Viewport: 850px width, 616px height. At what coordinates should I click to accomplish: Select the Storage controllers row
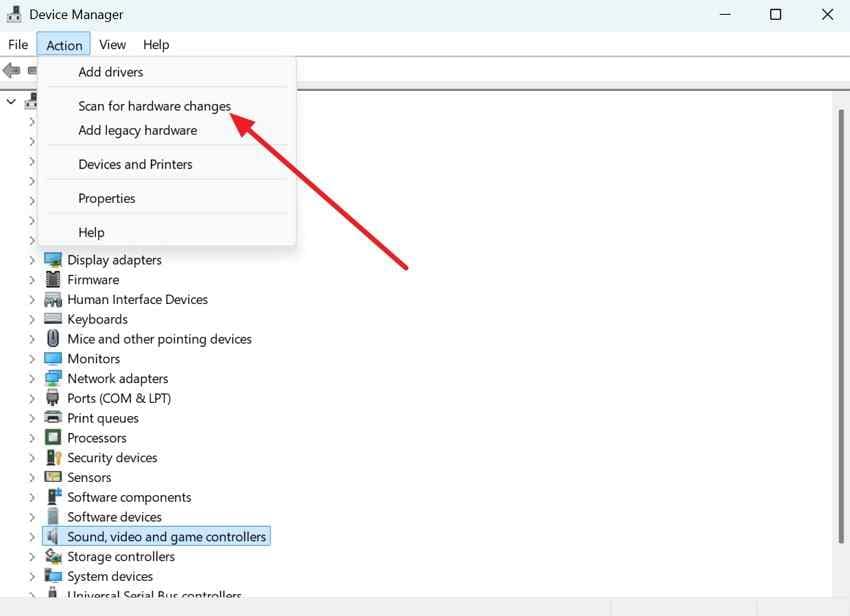[121, 556]
